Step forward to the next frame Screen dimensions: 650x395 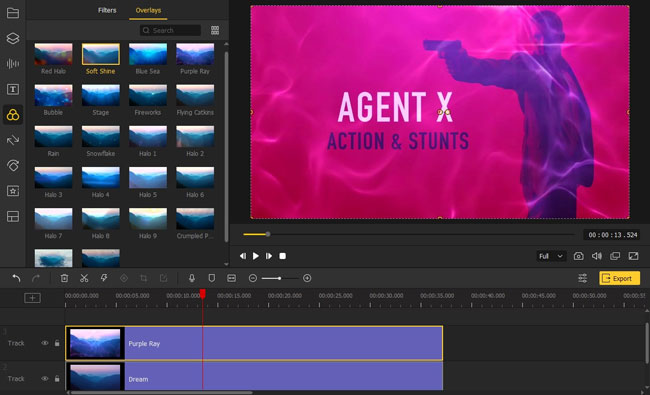point(269,256)
